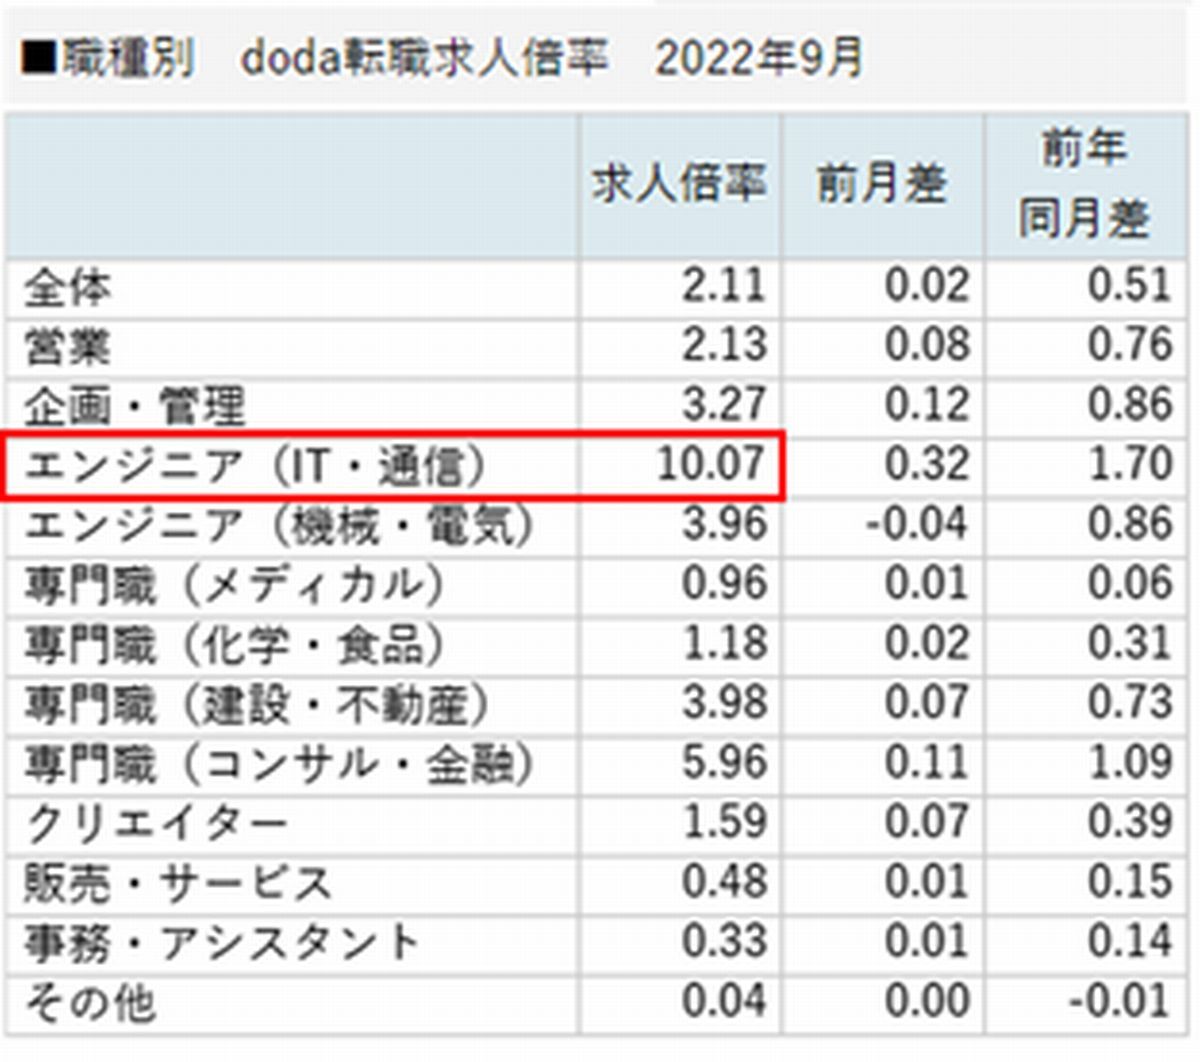Select the value '1.18' for 専門職(化学・食品)
The height and width of the screenshot is (1062, 1200).
(x=725, y=642)
